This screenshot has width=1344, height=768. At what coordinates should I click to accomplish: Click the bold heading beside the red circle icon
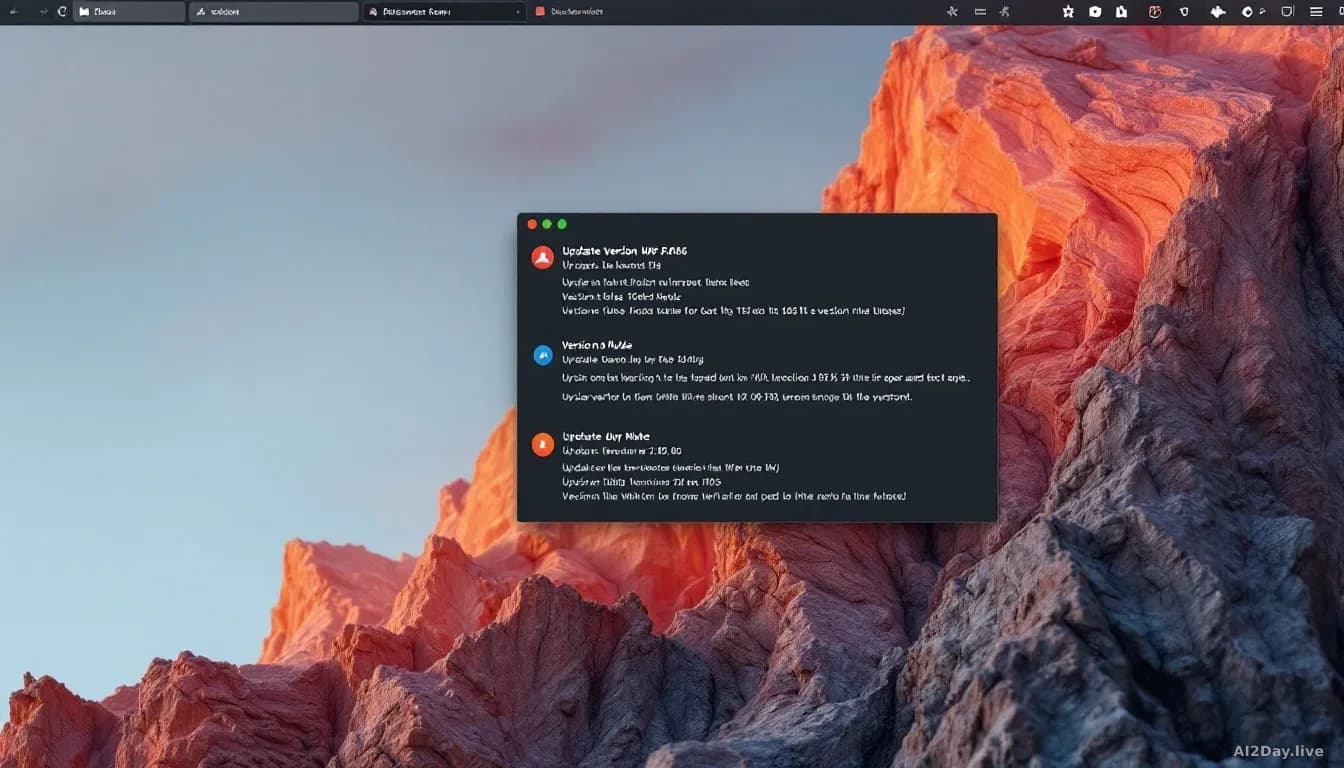point(624,251)
